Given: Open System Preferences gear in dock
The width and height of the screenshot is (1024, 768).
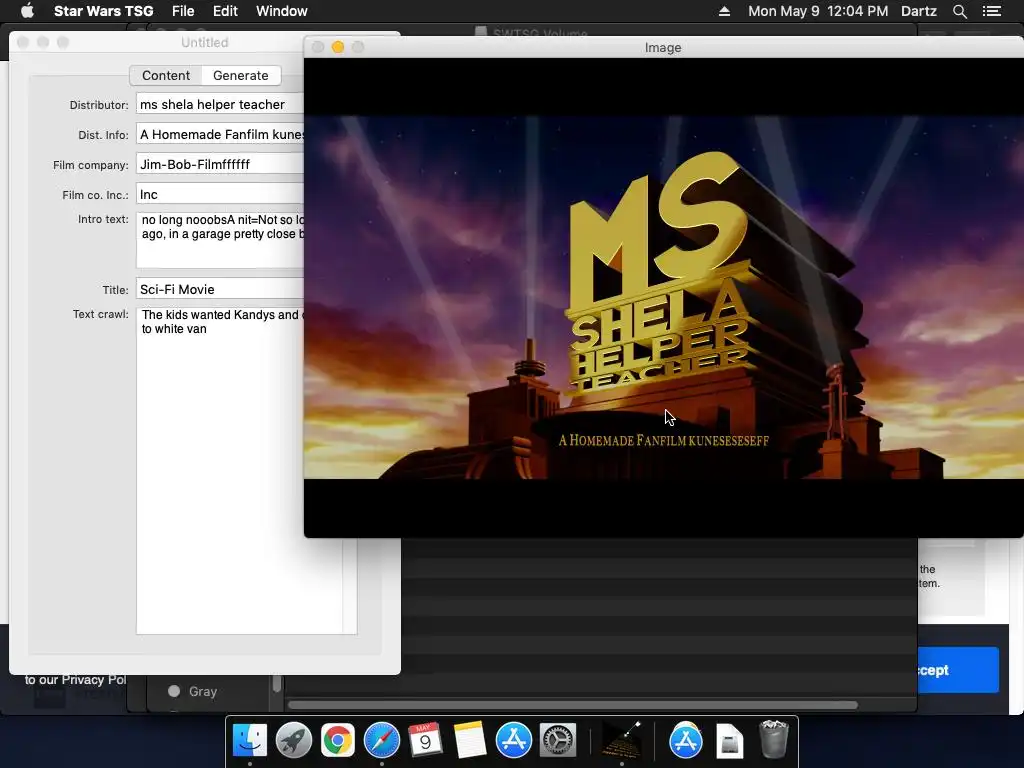Looking at the screenshot, I should coord(558,741).
